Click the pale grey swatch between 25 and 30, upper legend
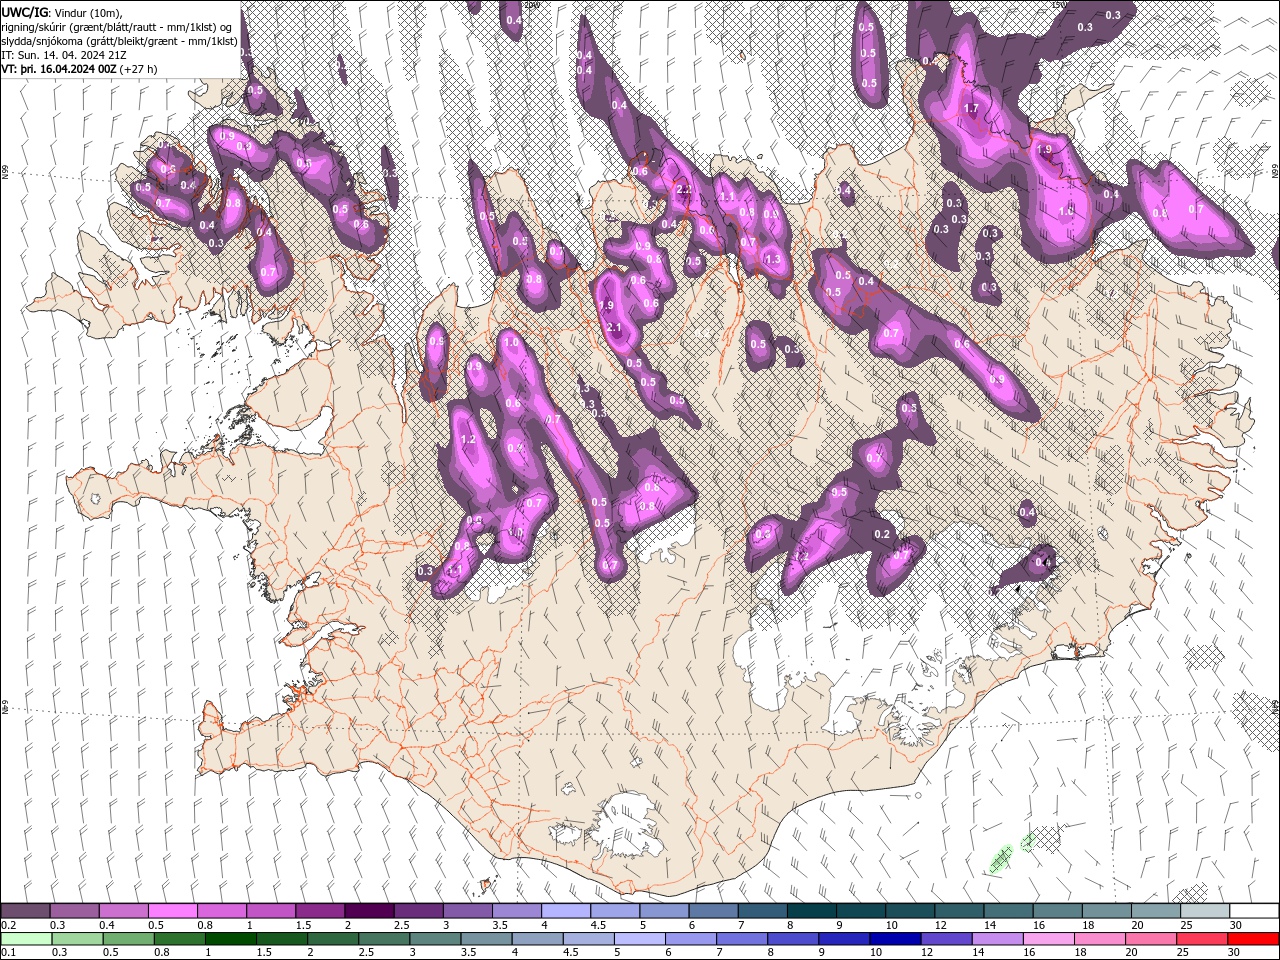This screenshot has width=1280, height=960. (1205, 911)
